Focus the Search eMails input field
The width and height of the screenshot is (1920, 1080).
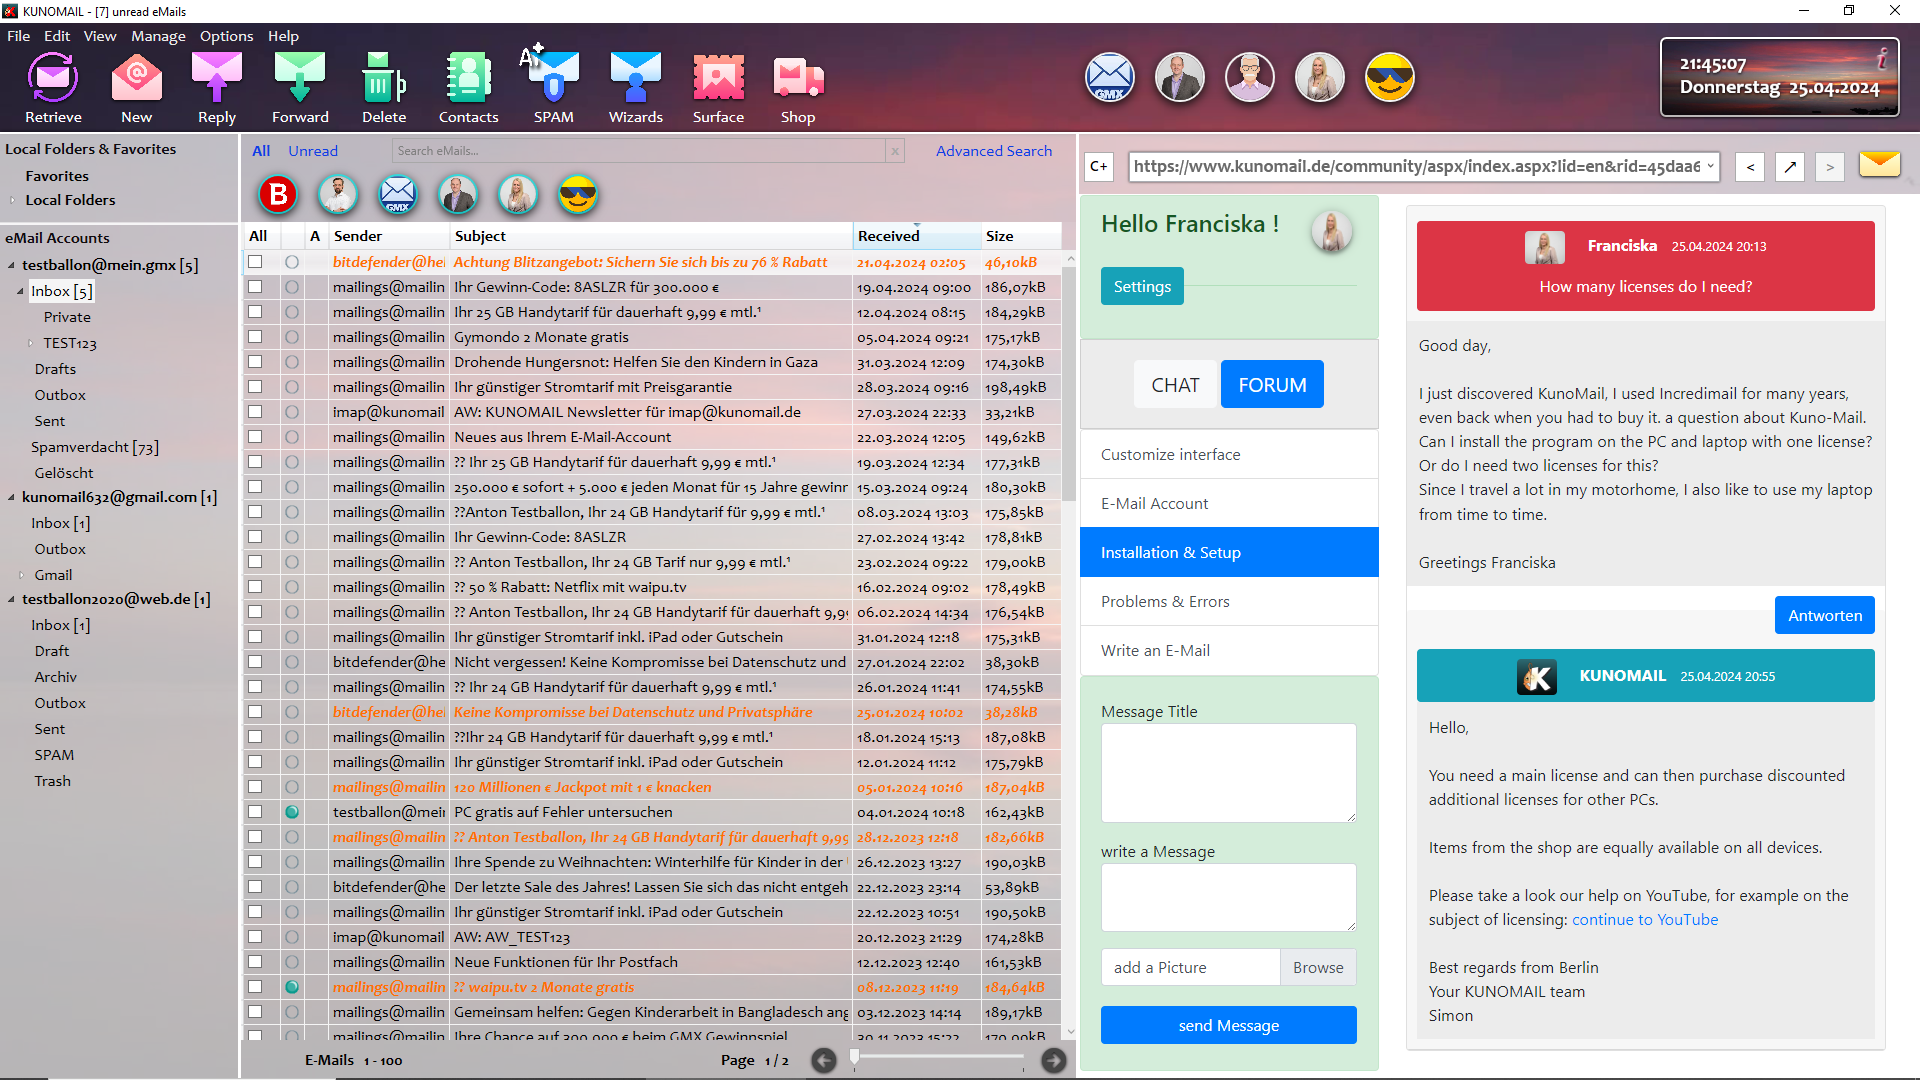tap(639, 151)
